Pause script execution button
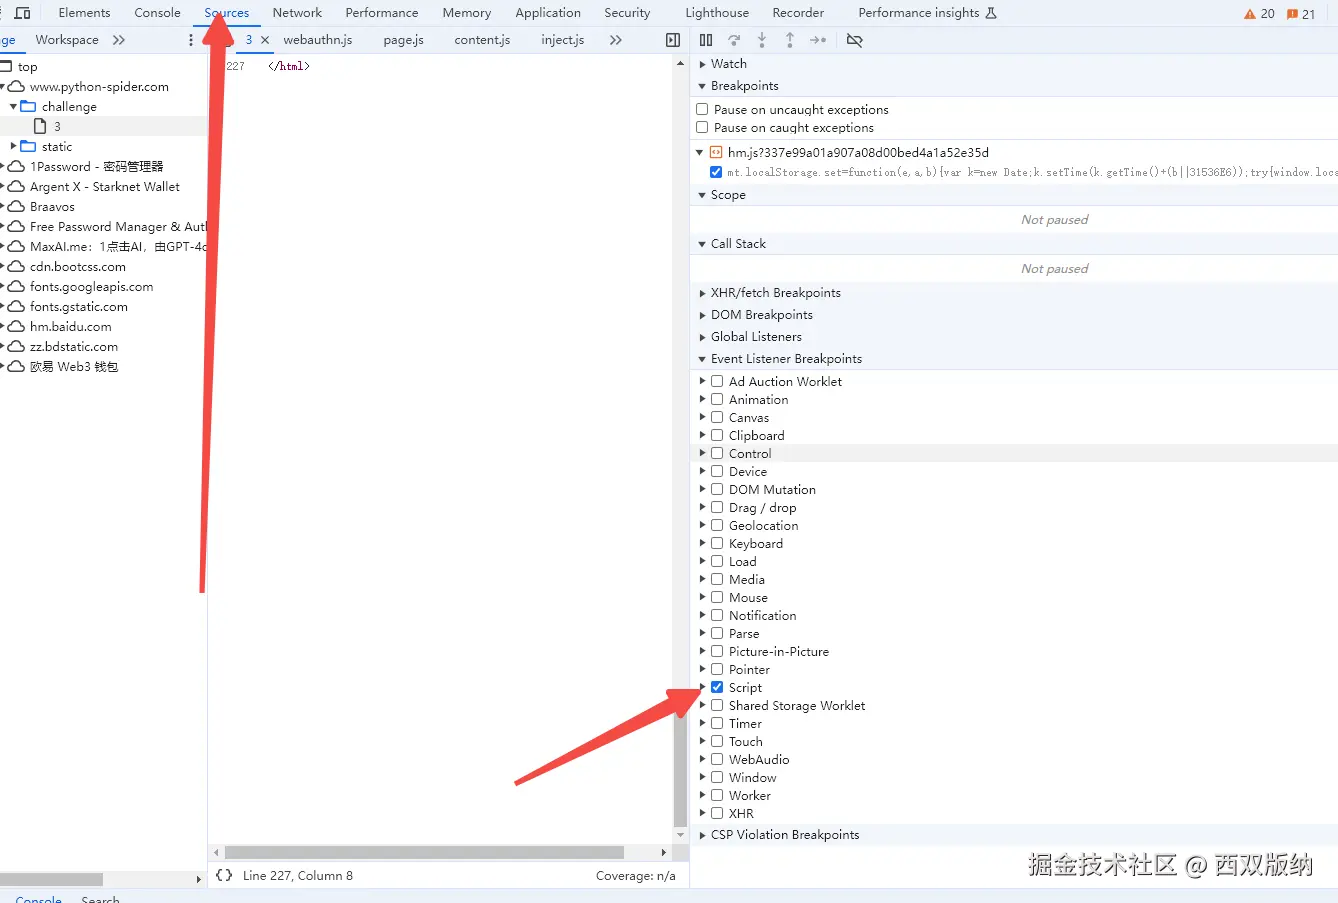 coord(706,40)
